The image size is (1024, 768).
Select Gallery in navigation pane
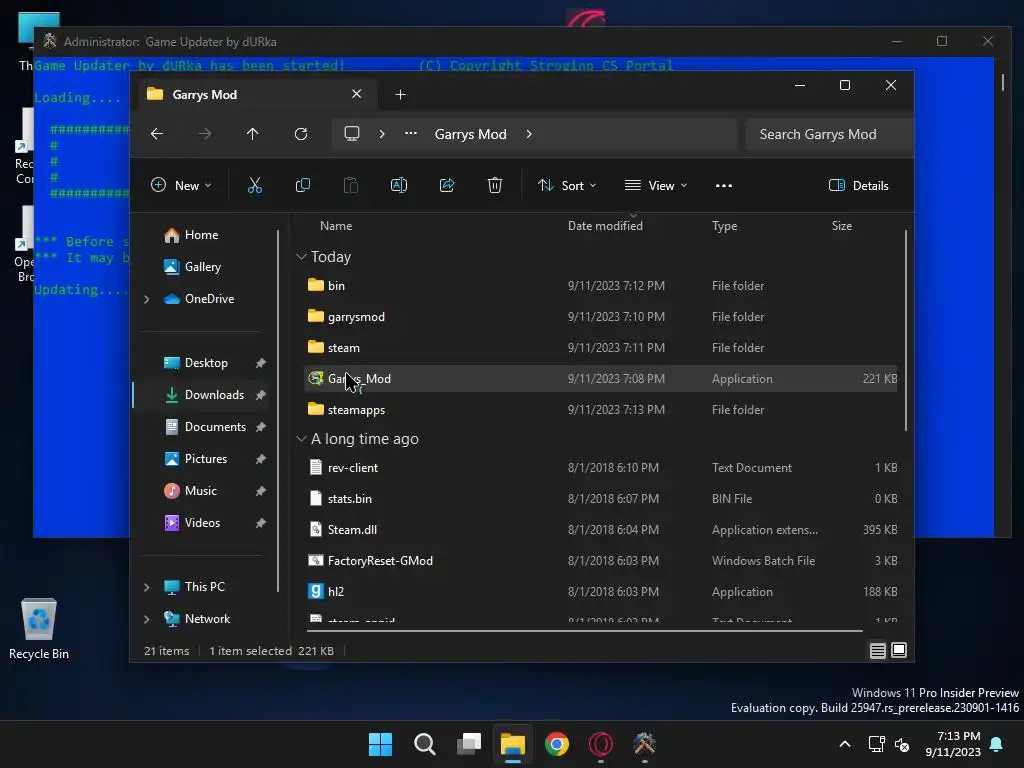tap(202, 267)
